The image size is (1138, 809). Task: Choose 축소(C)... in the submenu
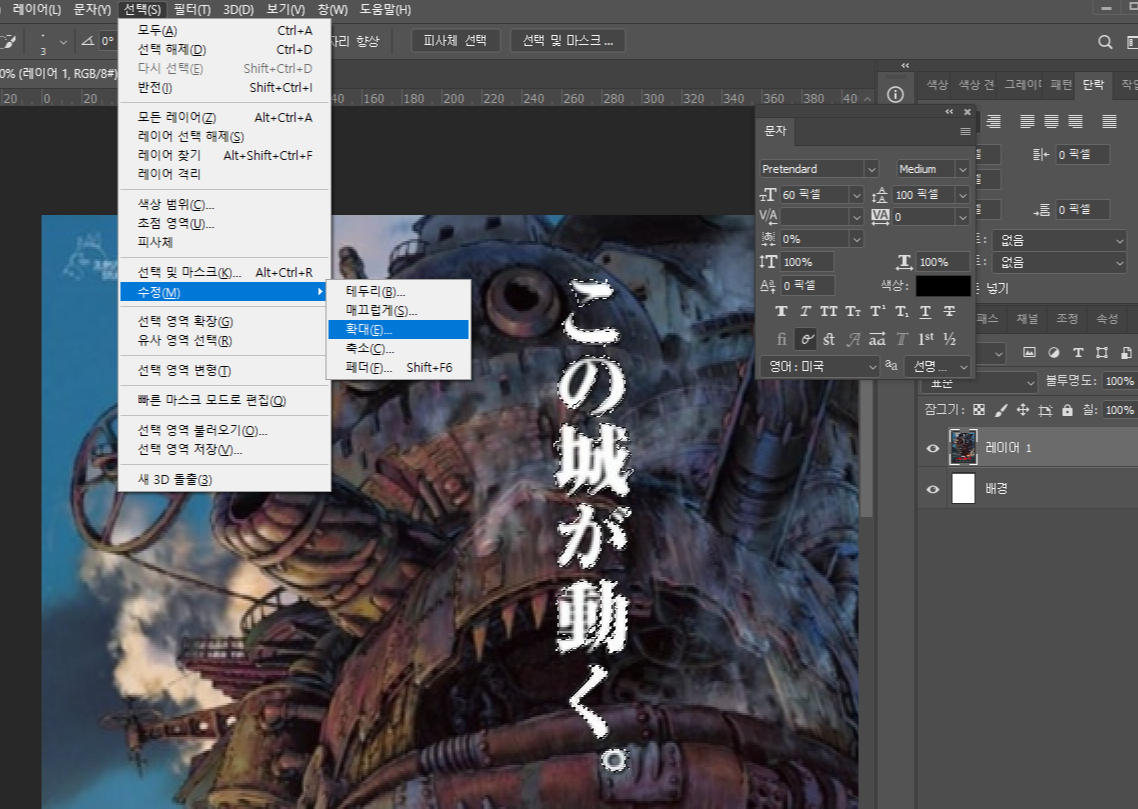398,348
